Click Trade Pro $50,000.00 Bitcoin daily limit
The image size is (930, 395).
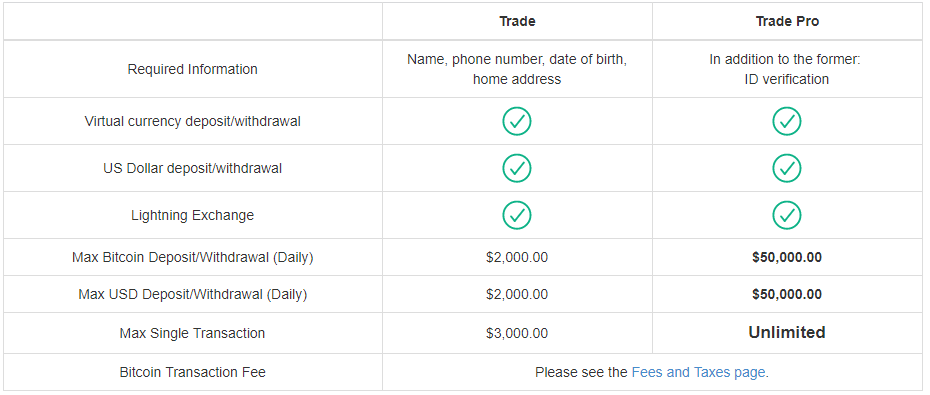tap(787, 257)
